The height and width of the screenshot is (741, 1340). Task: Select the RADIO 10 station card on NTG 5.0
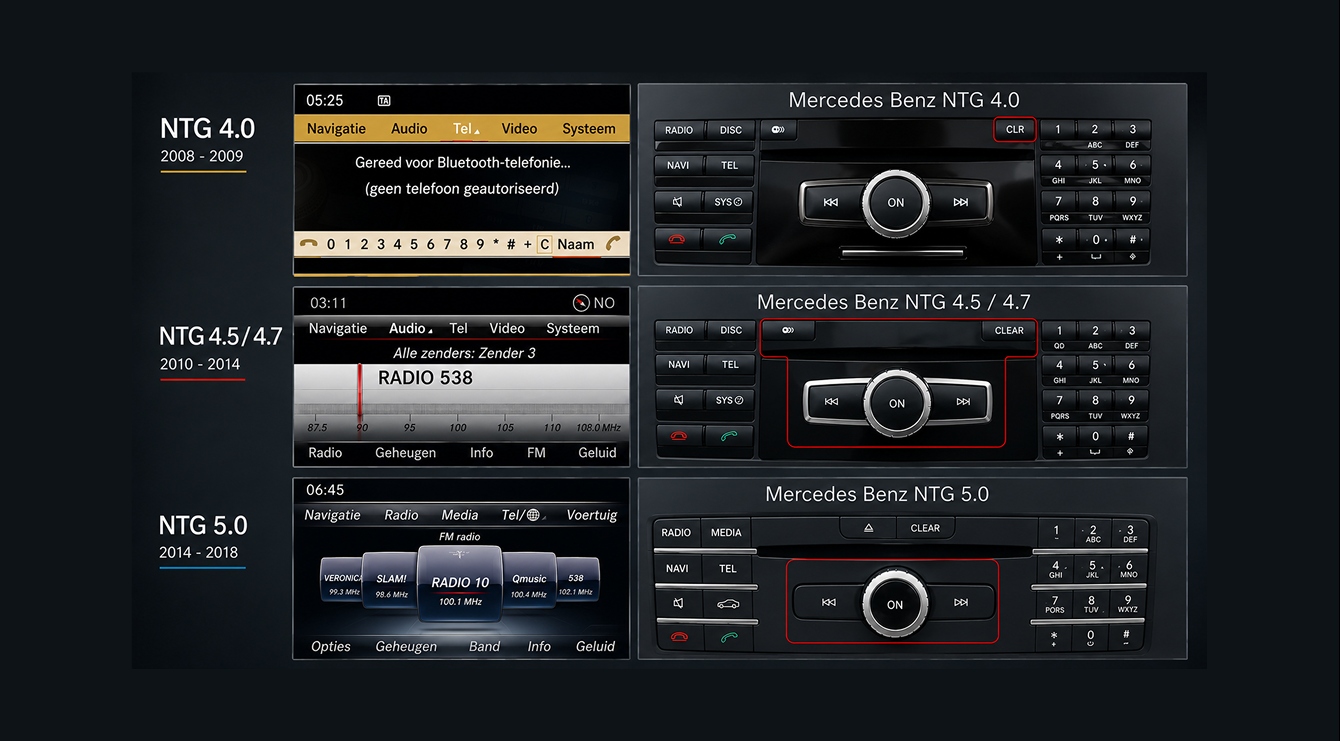[460, 584]
